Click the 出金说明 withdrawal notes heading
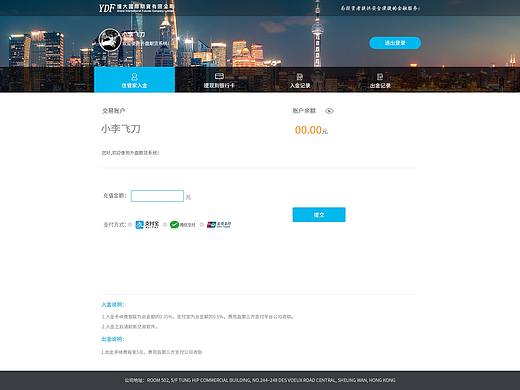520x390 pixels. point(113,339)
